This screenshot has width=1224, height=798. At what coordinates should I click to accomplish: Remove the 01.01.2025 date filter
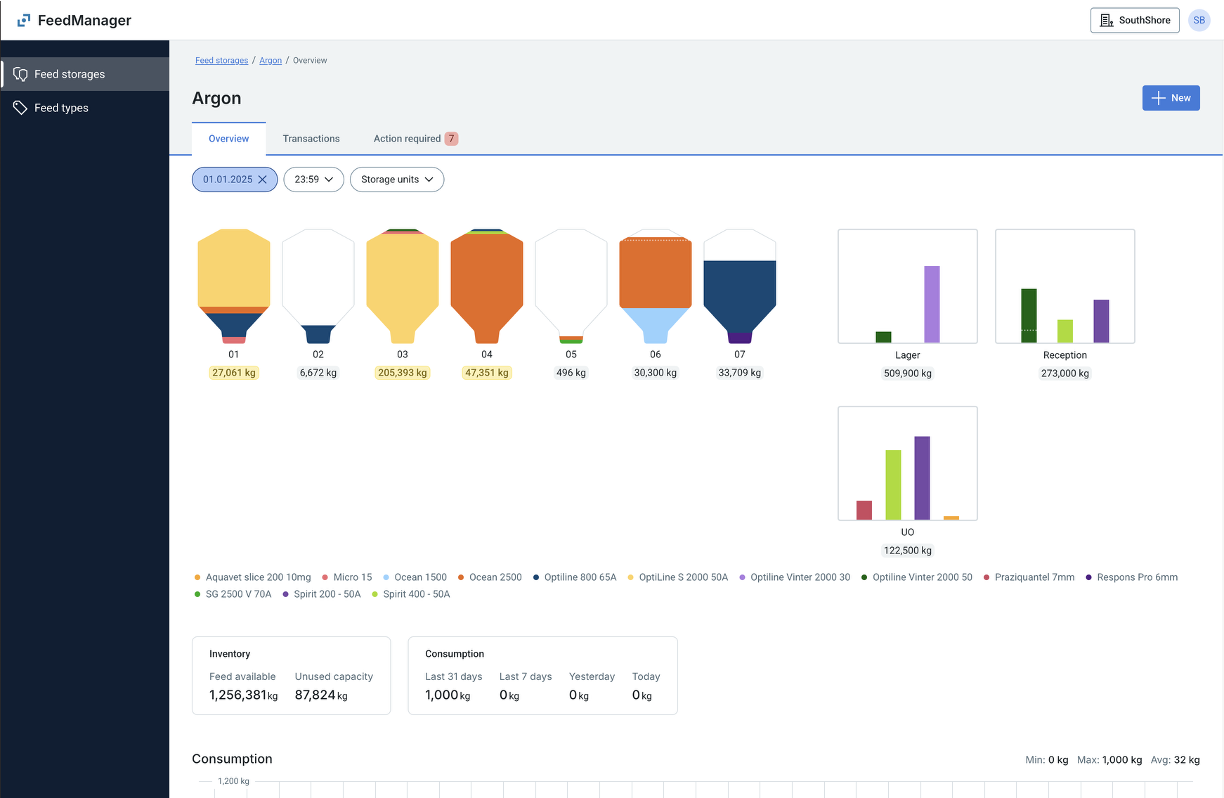click(x=262, y=179)
